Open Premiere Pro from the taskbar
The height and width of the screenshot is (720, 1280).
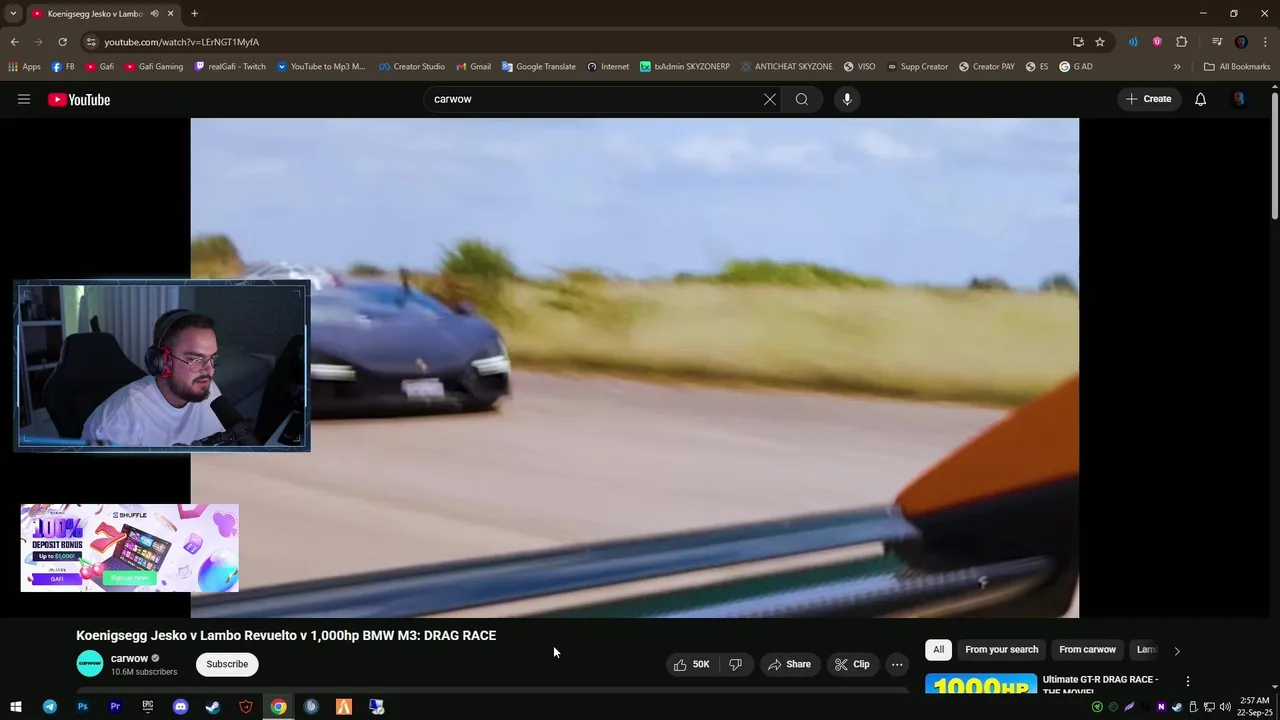(115, 707)
